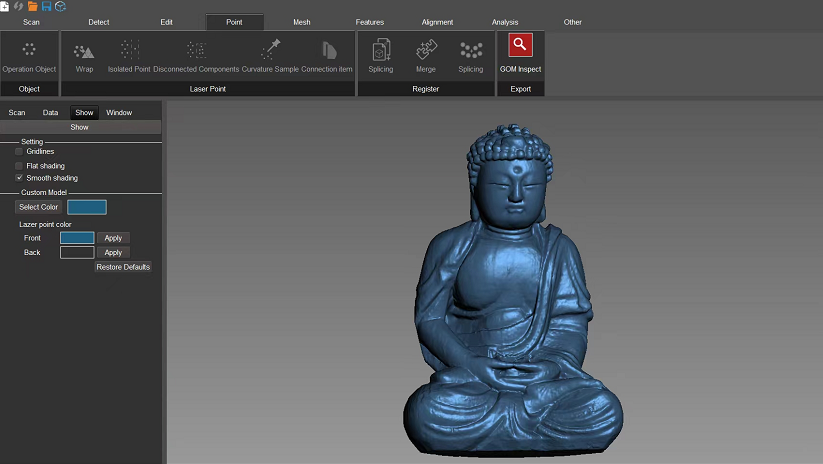Enable the Flat shading checkbox
Screen dimensions: 823x464
pyautogui.click(x=19, y=166)
